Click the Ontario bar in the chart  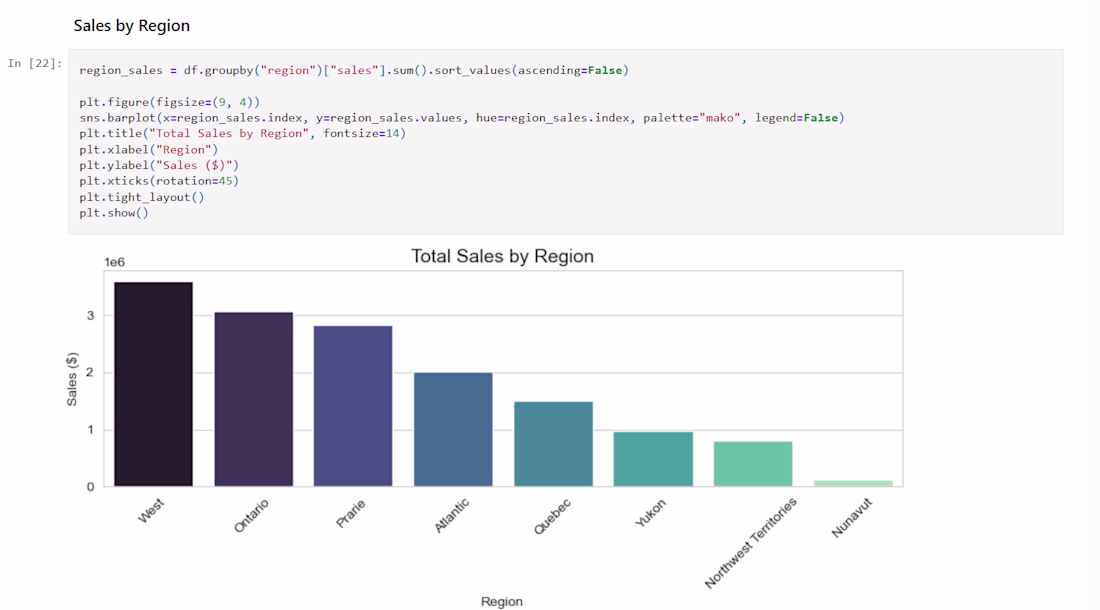point(254,400)
